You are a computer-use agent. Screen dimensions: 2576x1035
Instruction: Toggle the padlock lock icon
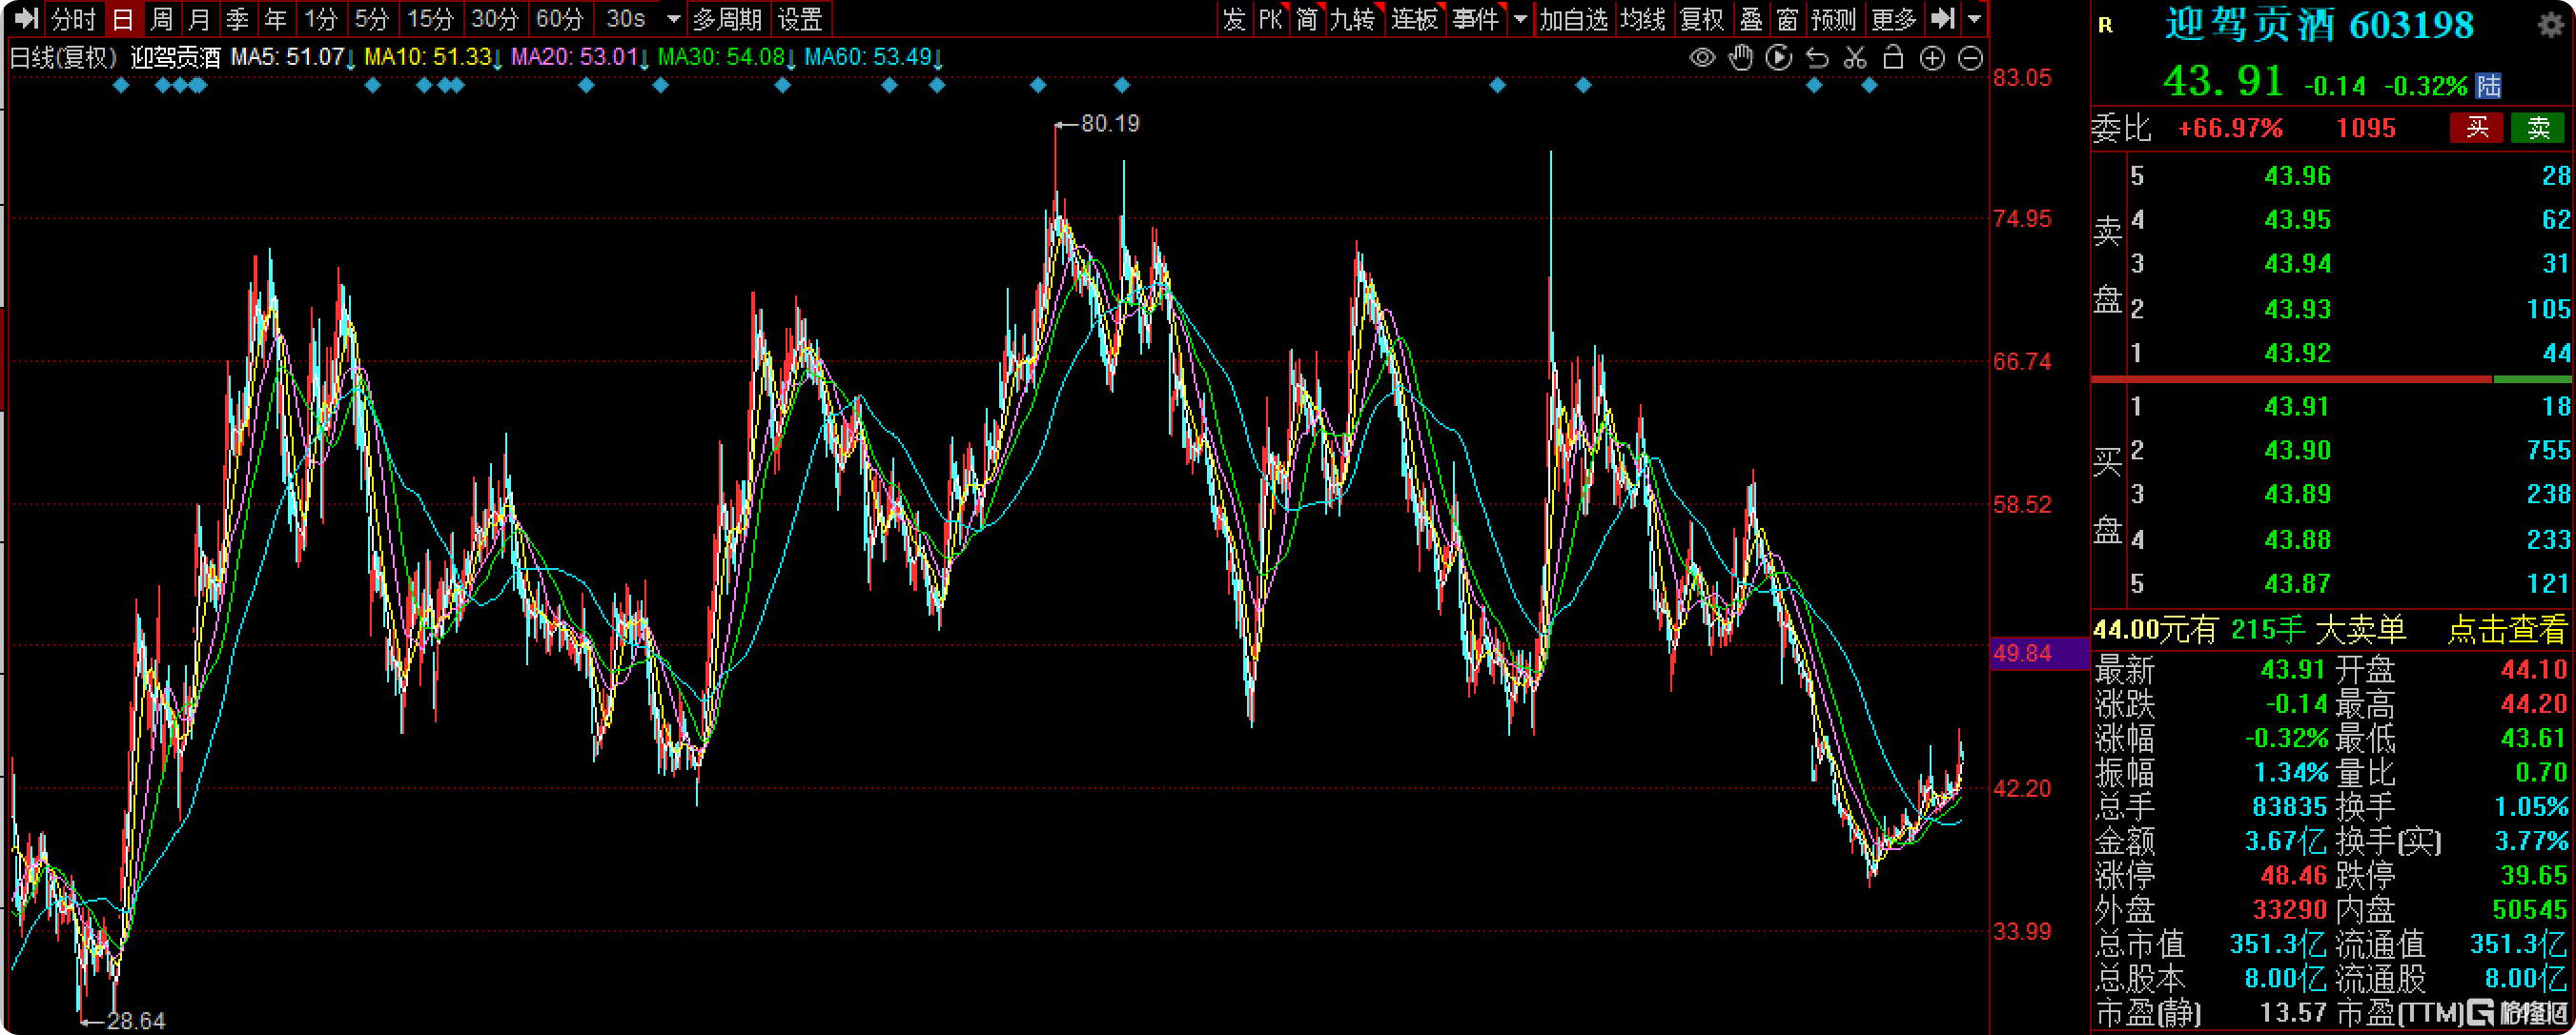tap(1893, 58)
